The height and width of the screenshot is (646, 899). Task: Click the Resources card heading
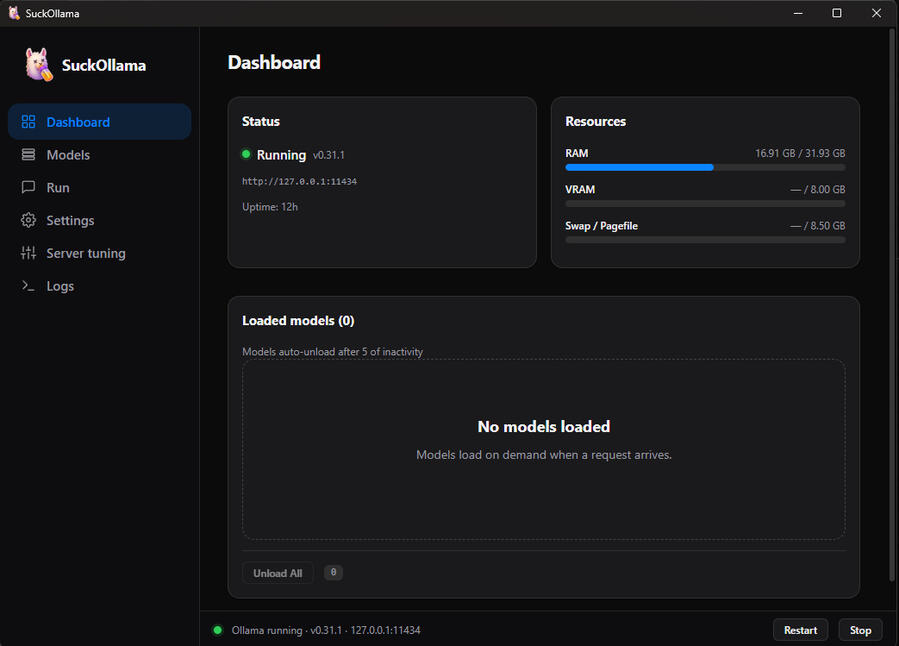click(x=596, y=122)
